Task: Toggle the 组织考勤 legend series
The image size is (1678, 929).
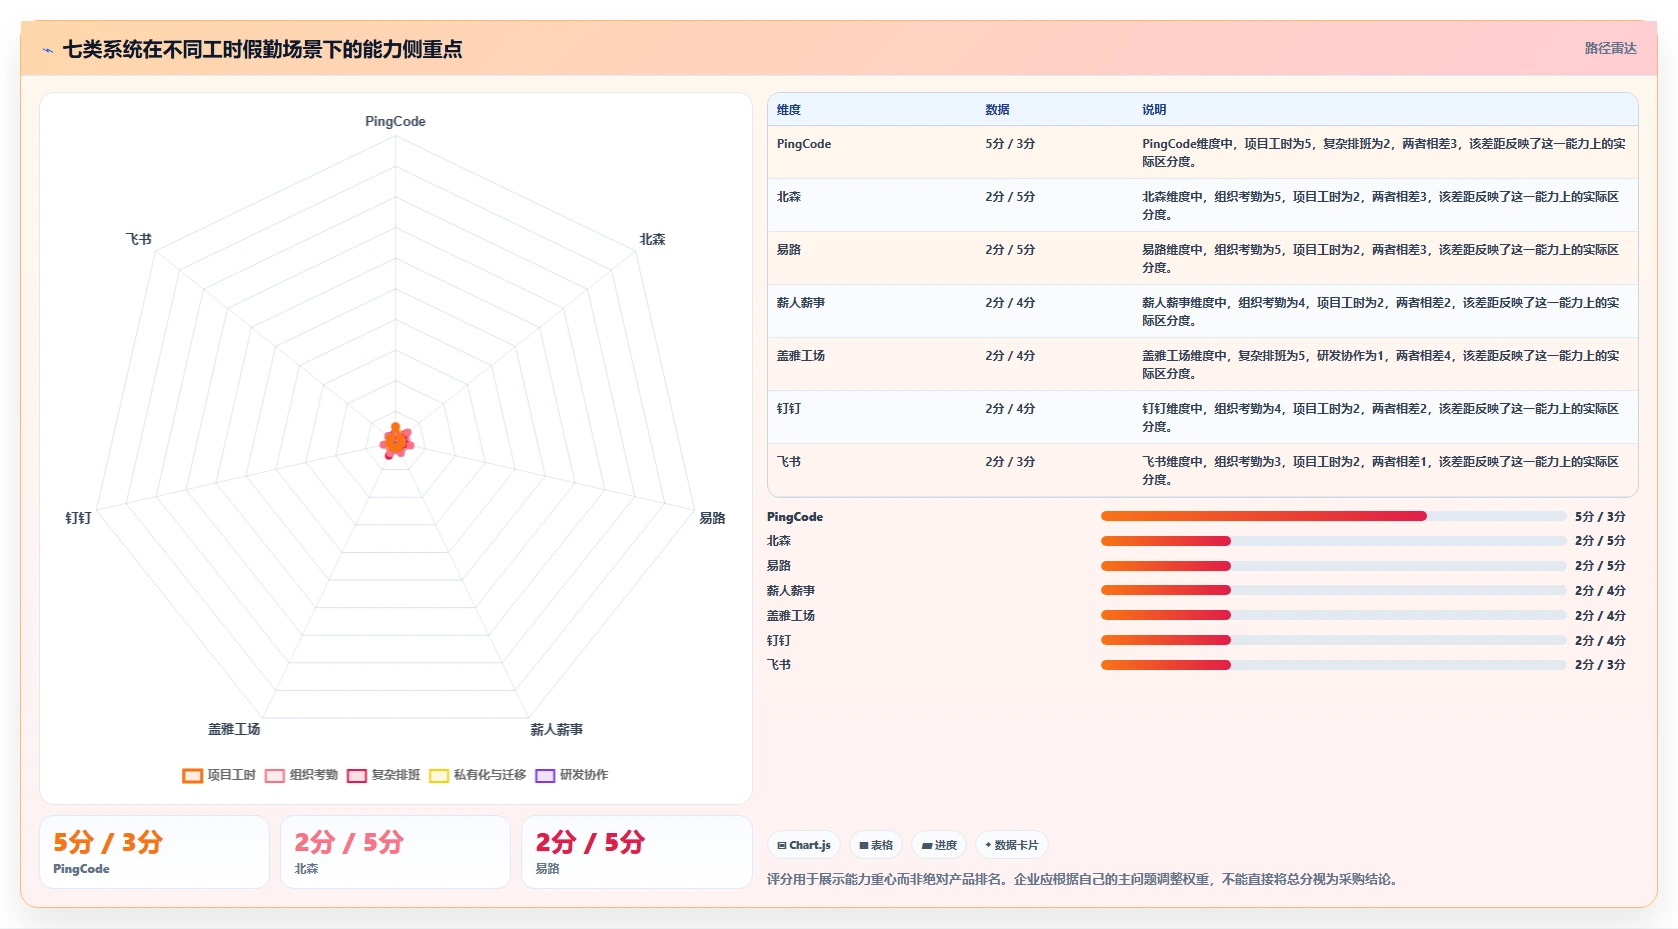Action: click(x=301, y=775)
